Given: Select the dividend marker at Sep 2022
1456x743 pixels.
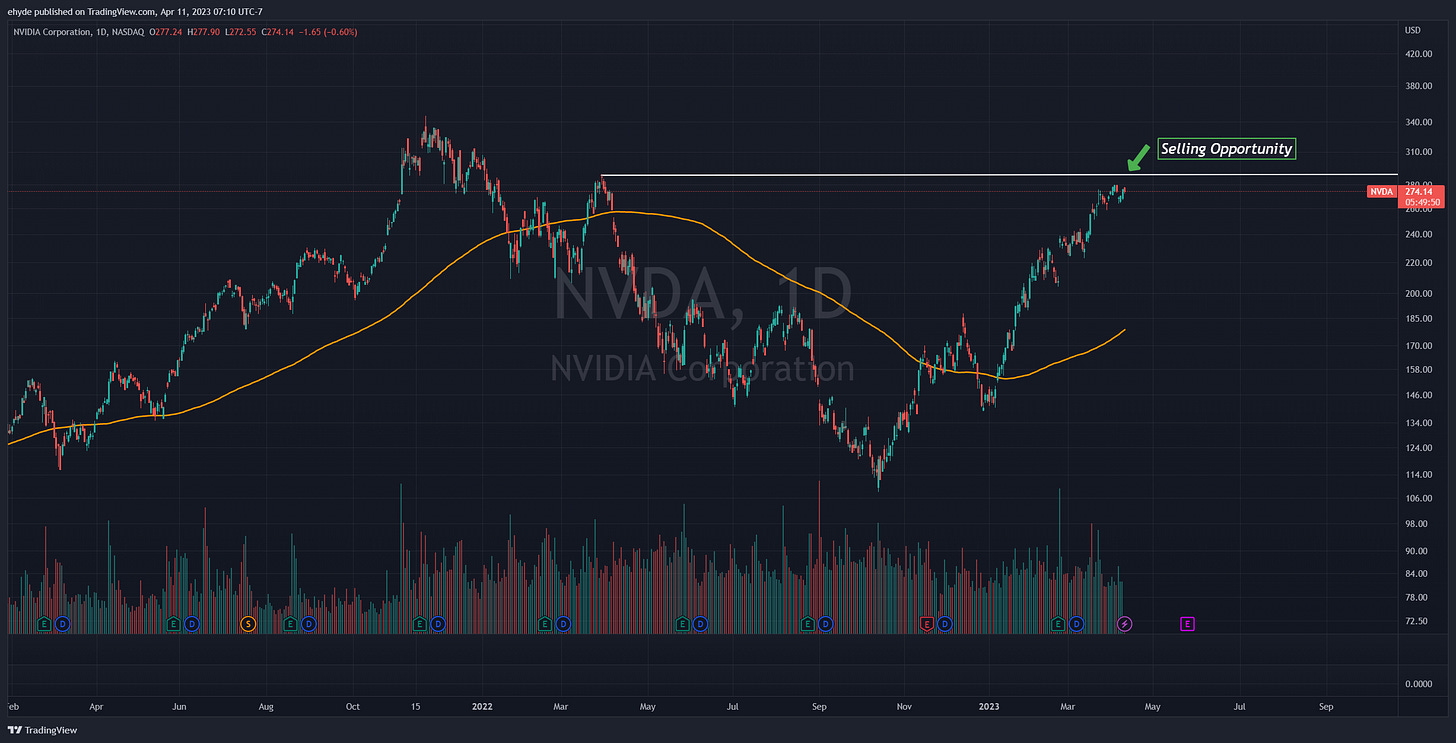Looking at the screenshot, I should pyautogui.click(x=826, y=623).
